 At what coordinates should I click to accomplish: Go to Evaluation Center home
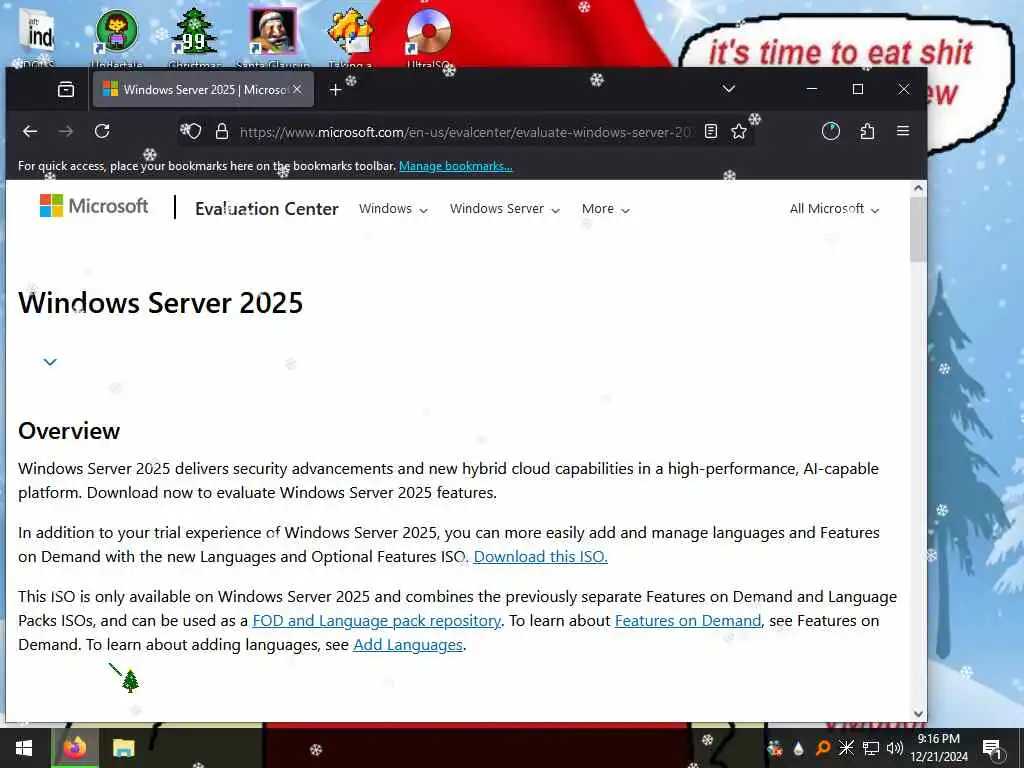pos(266,208)
